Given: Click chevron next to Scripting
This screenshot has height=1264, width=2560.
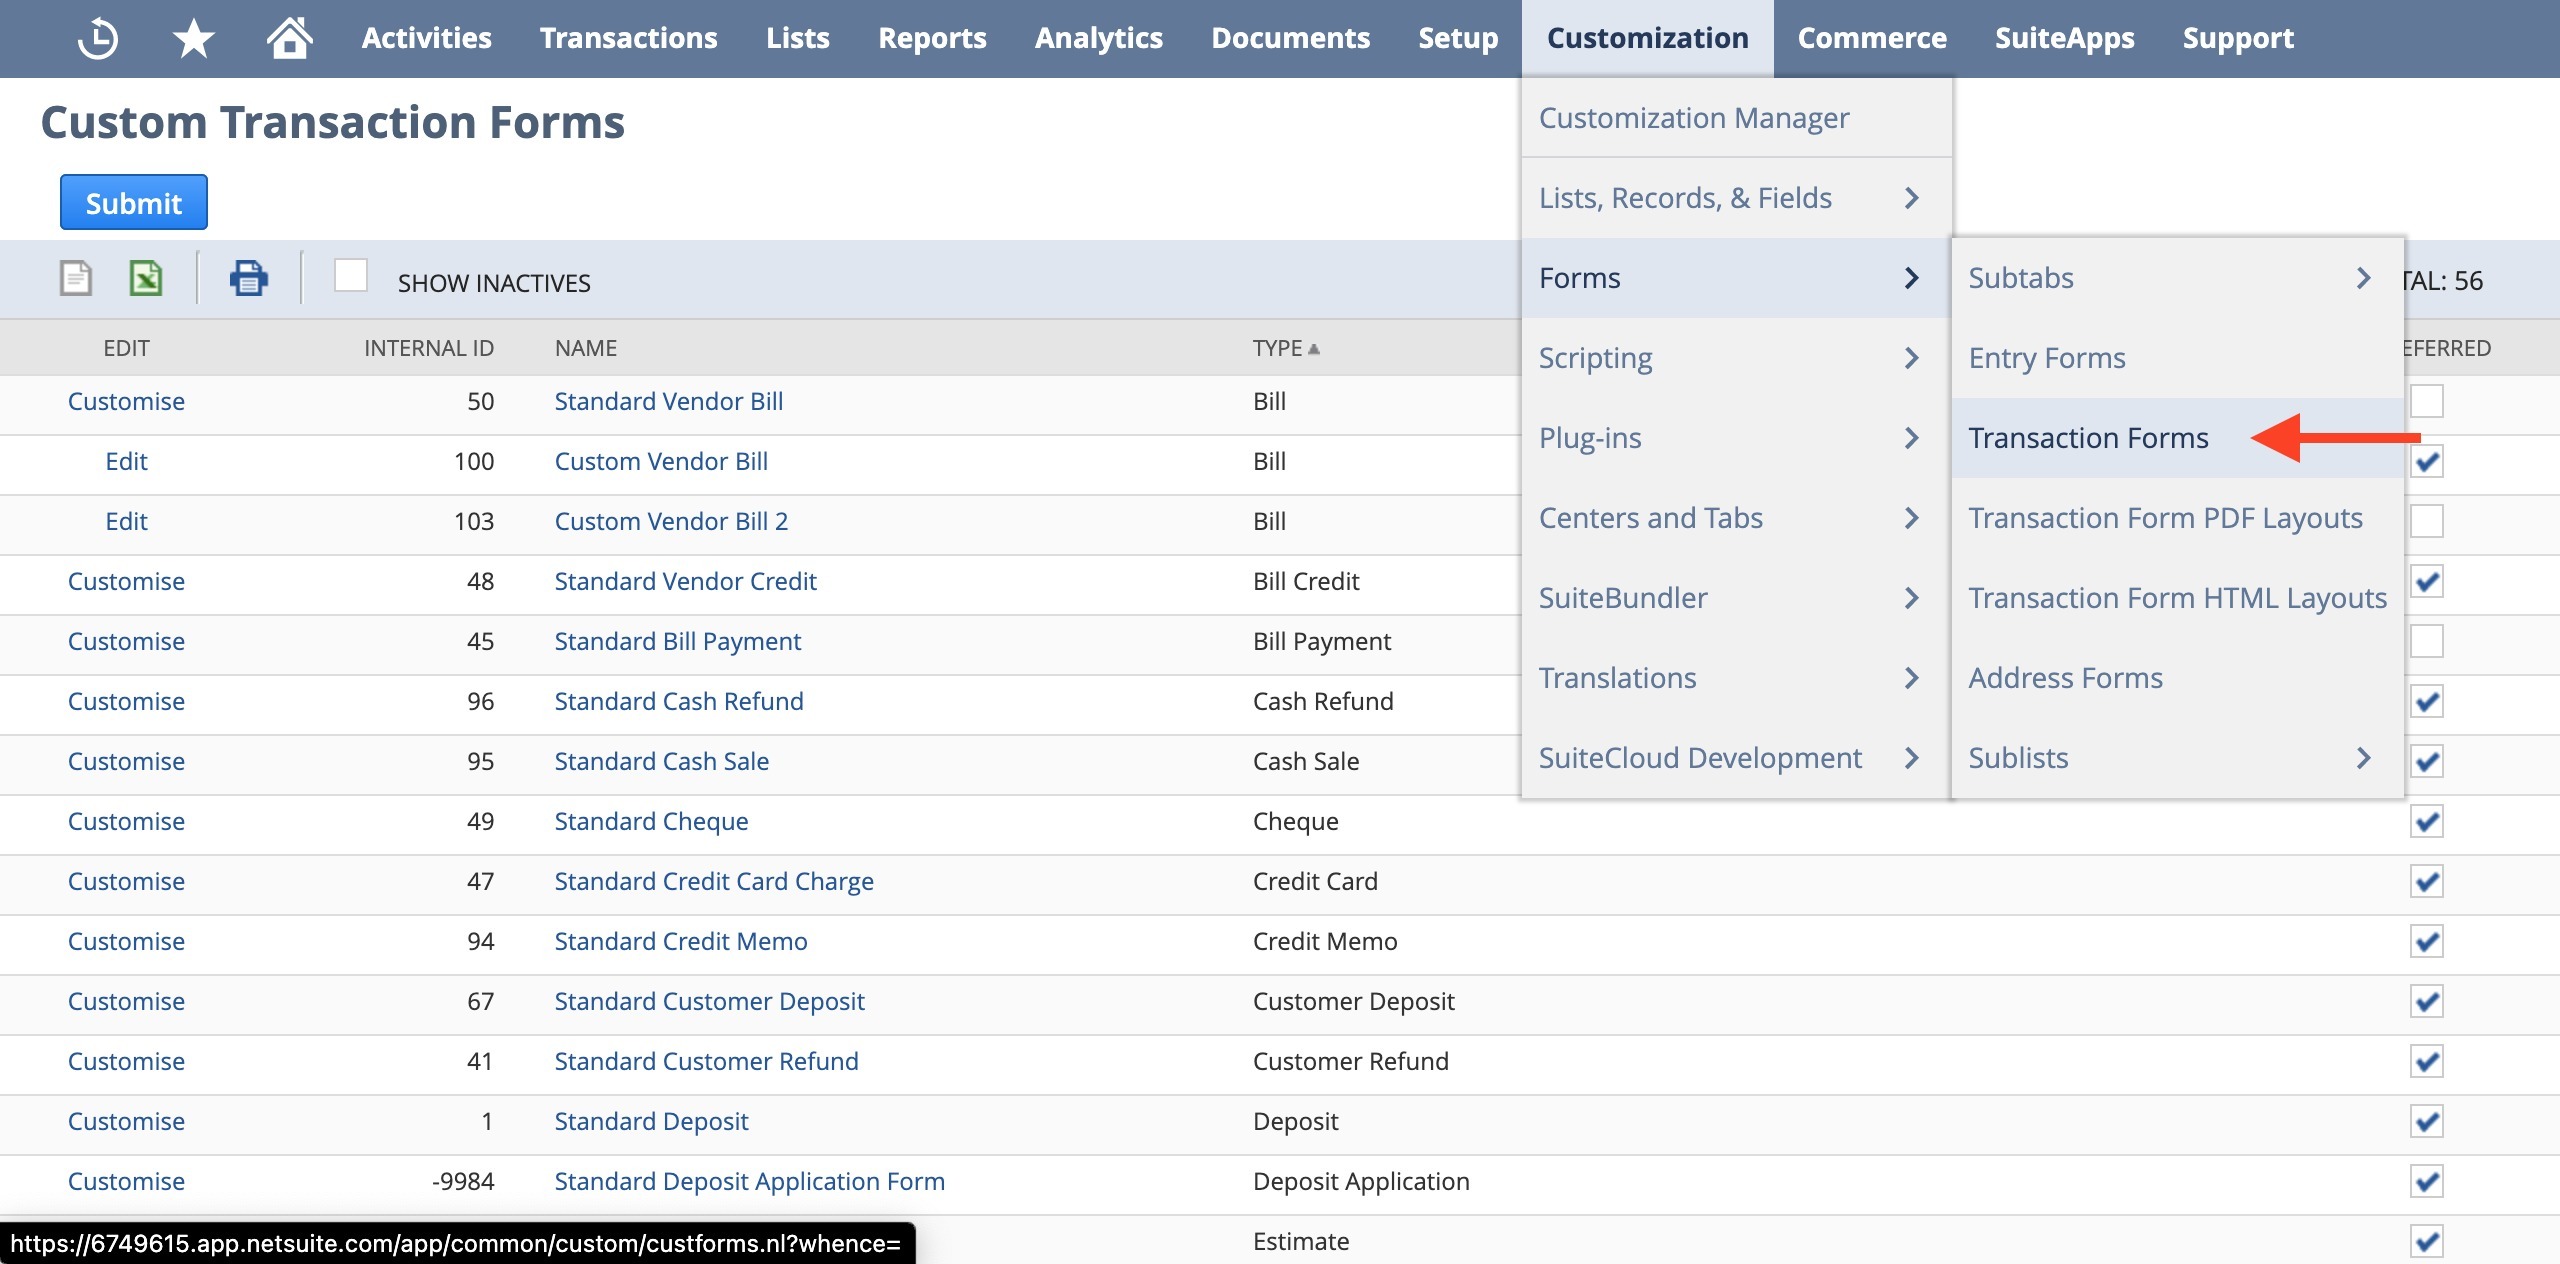Looking at the screenshot, I should [1911, 358].
